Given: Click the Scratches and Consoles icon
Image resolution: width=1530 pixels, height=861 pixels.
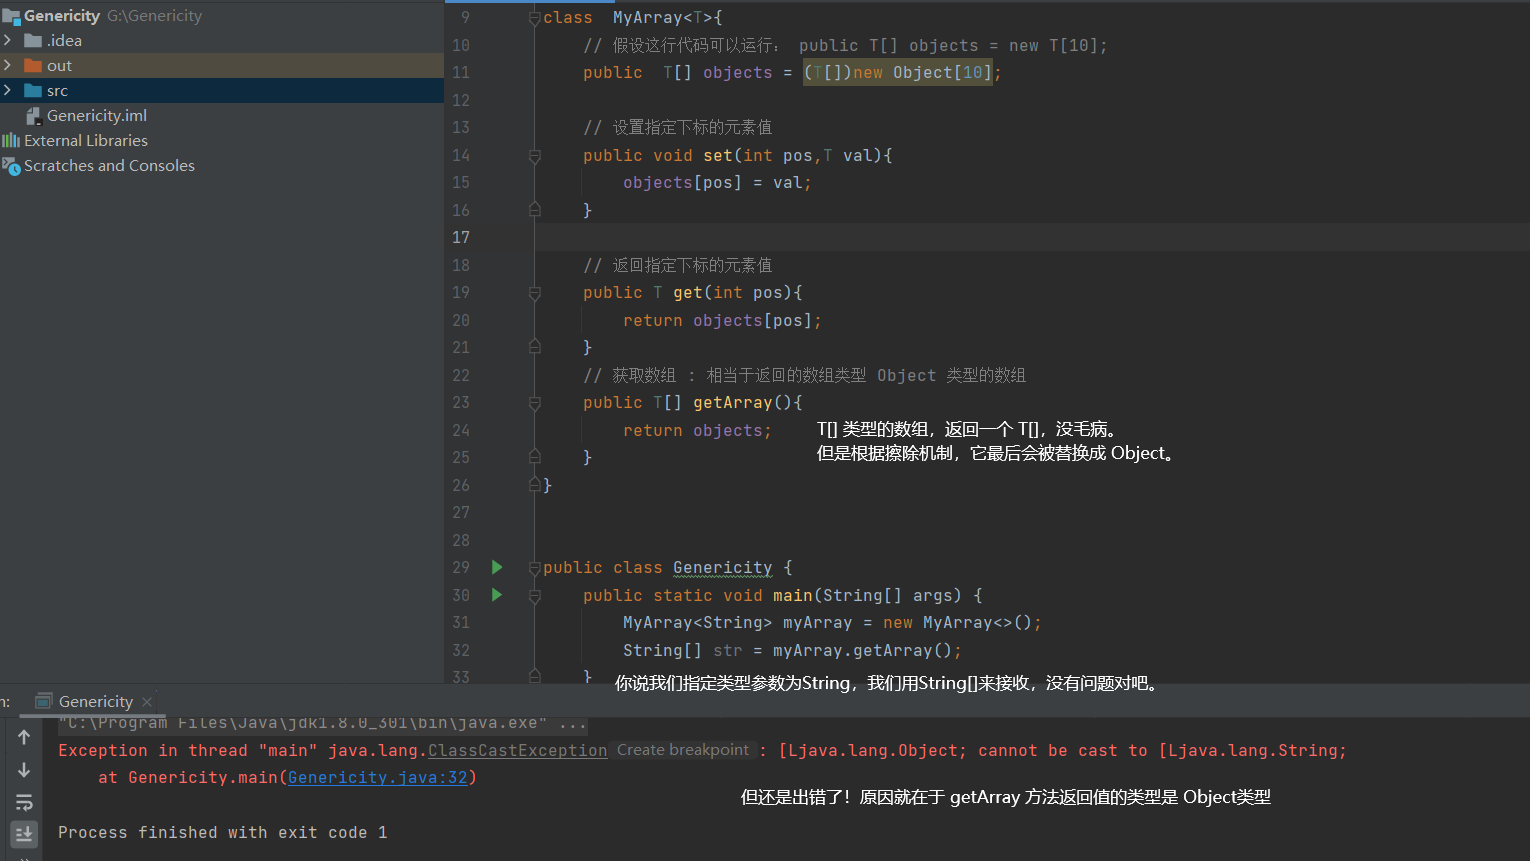Looking at the screenshot, I should 11,166.
